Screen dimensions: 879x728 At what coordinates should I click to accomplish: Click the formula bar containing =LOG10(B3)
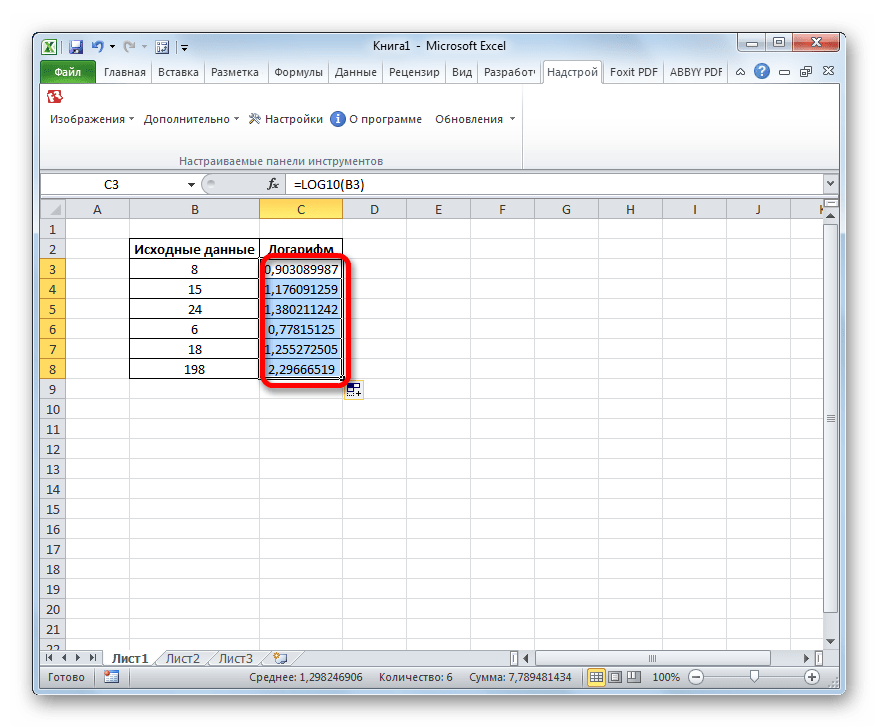[x=550, y=185]
